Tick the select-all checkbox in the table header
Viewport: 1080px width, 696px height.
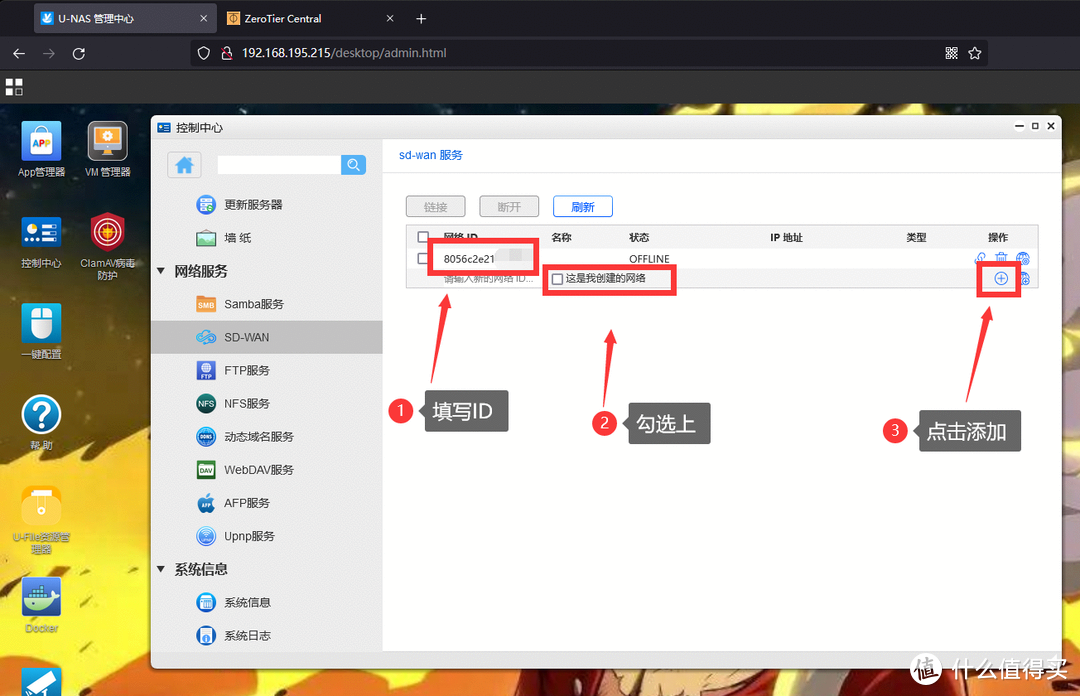click(421, 237)
